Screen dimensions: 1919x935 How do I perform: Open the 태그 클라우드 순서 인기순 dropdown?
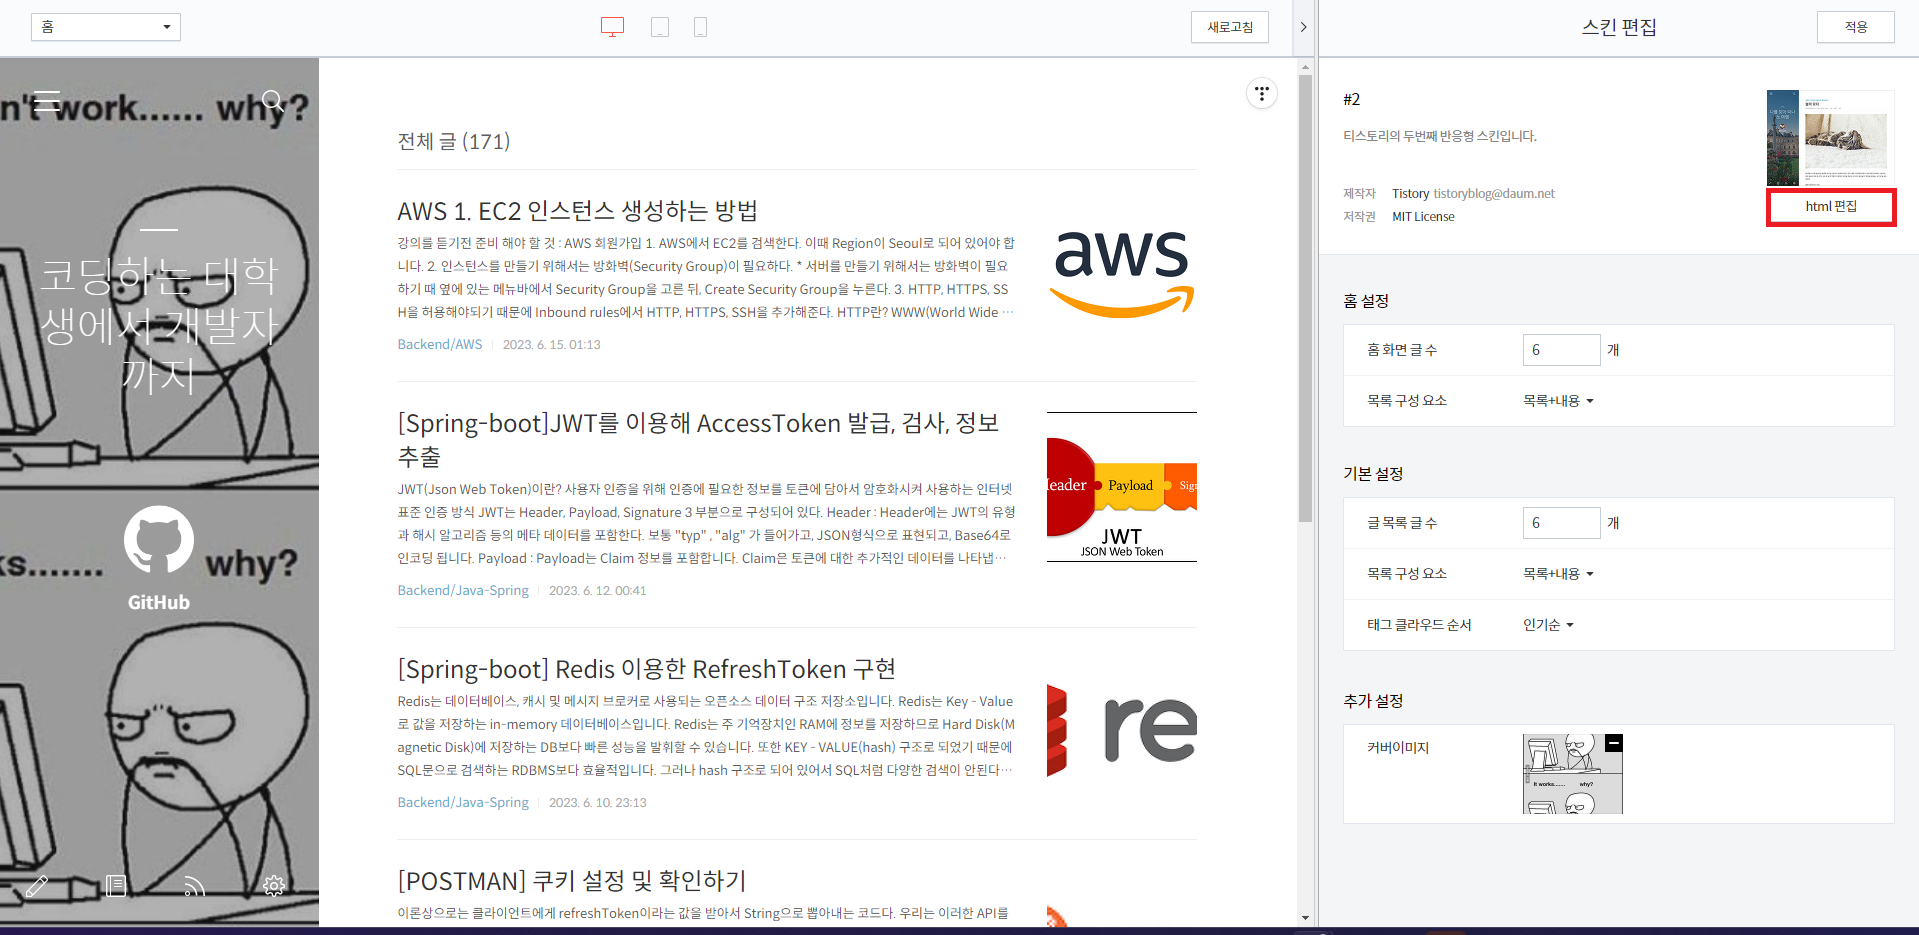(x=1548, y=625)
